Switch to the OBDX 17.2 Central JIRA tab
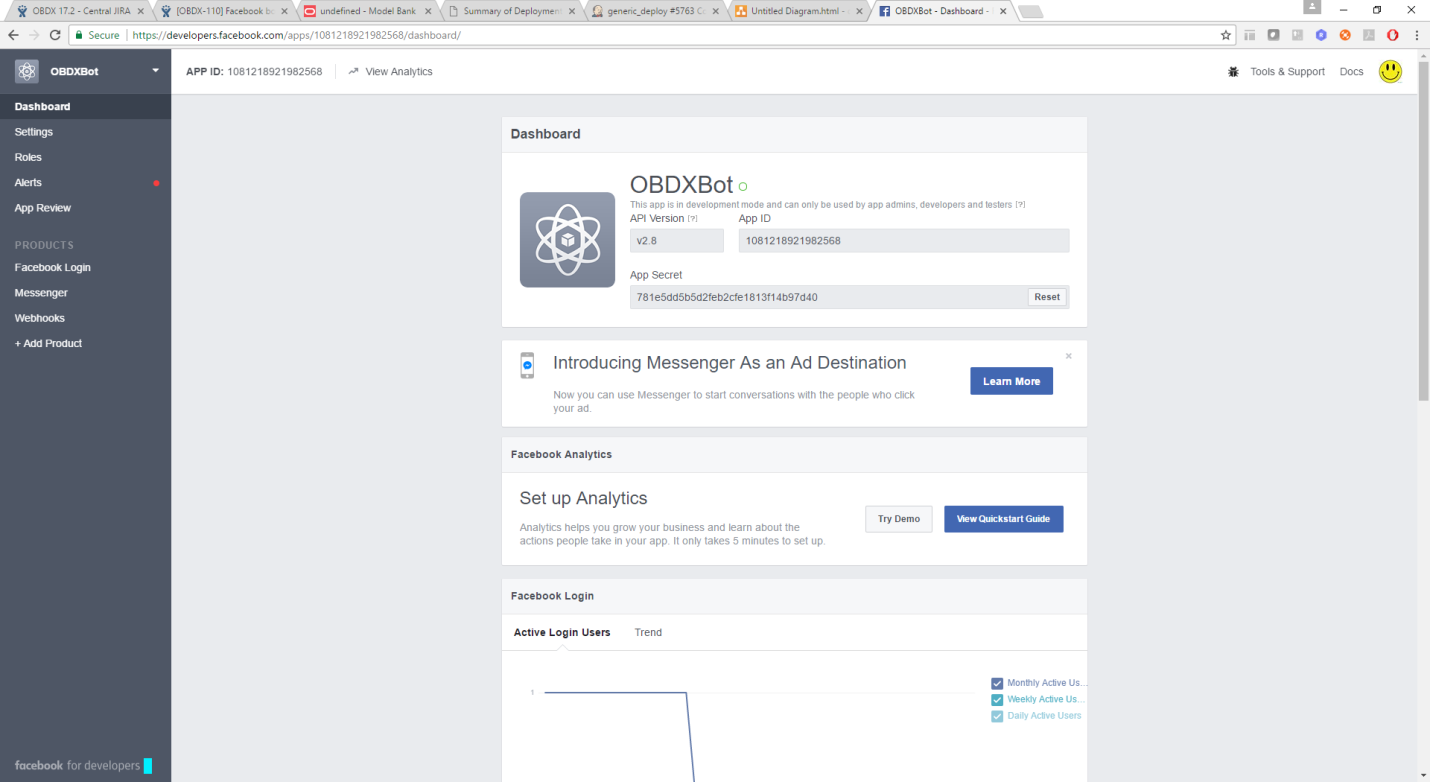This screenshot has height=782, width=1430. 80,11
